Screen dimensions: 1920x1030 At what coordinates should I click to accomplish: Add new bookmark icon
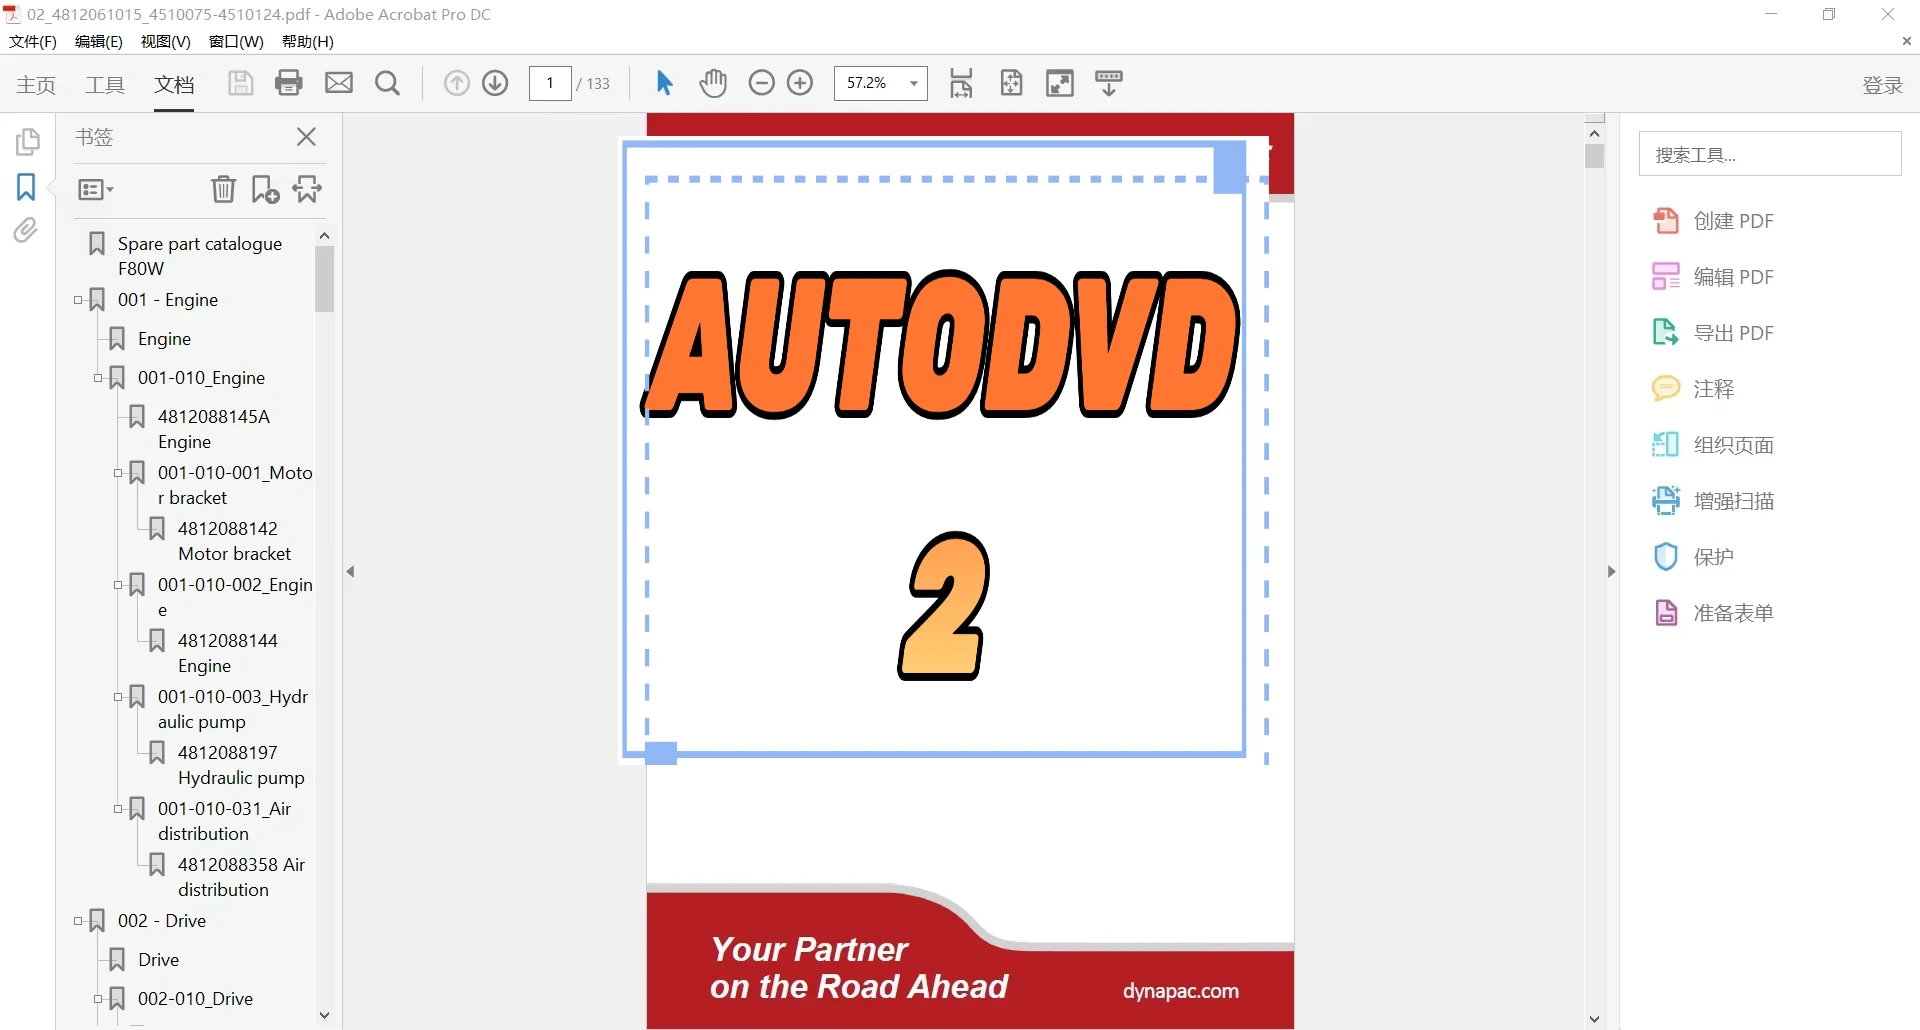[x=265, y=189]
